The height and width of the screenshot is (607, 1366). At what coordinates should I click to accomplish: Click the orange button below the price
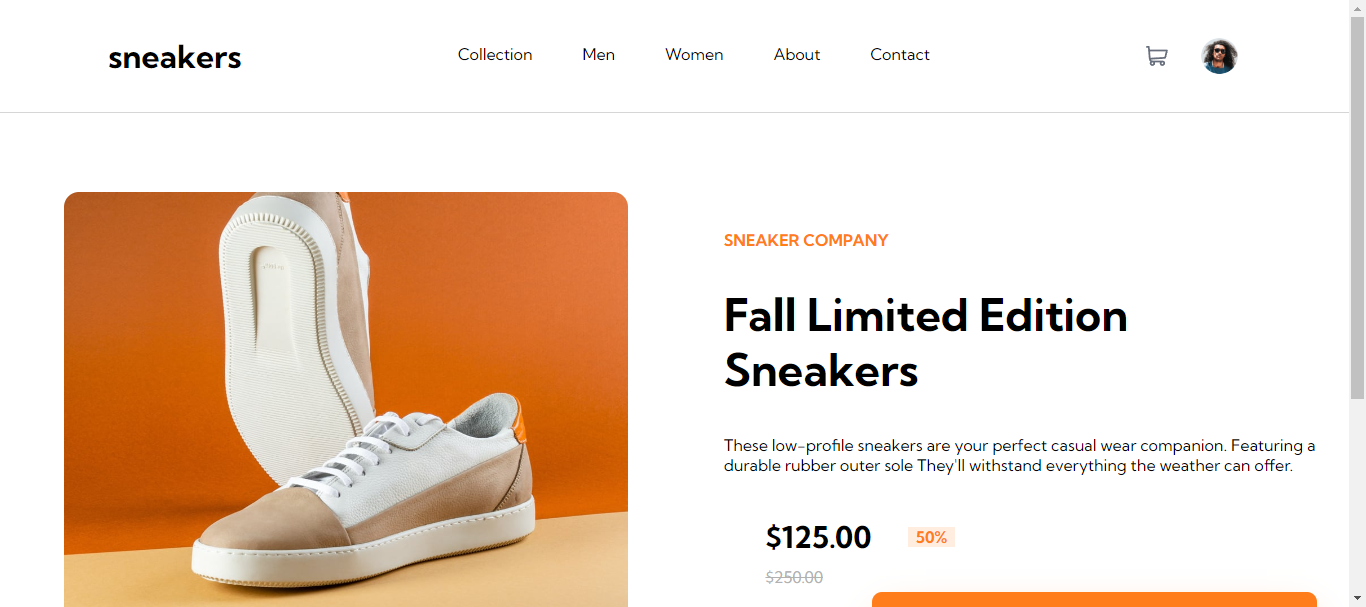coord(1094,599)
